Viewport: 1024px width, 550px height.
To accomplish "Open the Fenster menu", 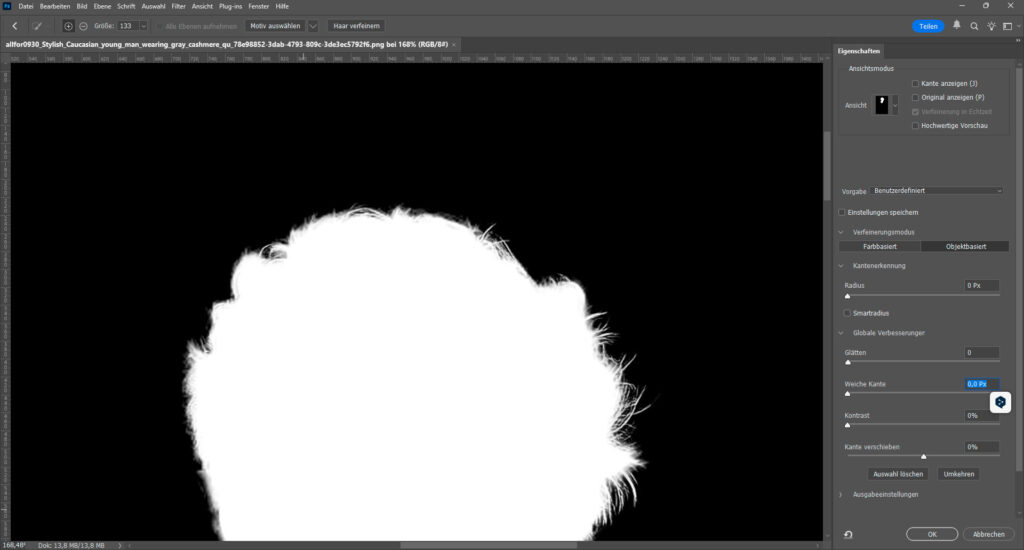I will (x=259, y=6).
